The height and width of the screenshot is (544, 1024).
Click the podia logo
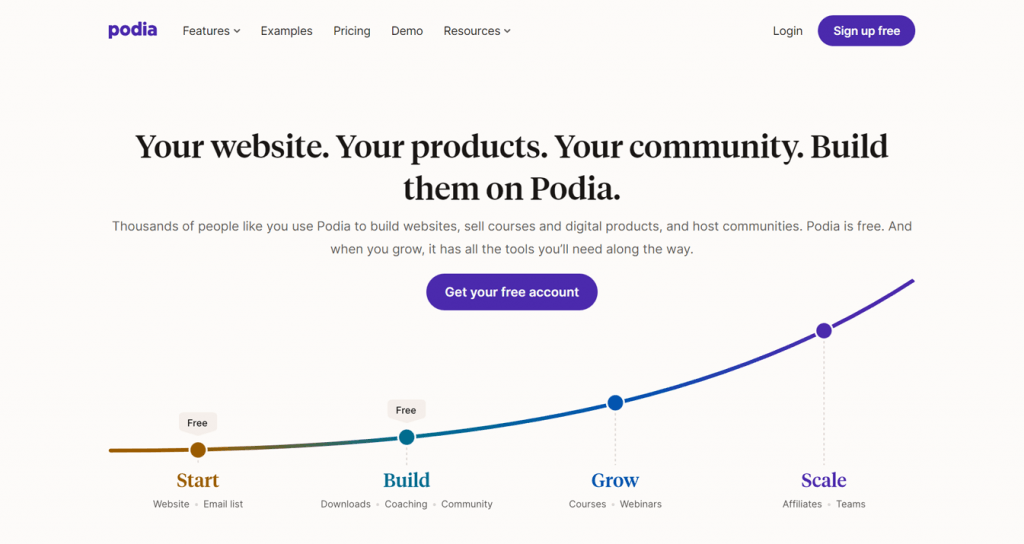(x=133, y=31)
